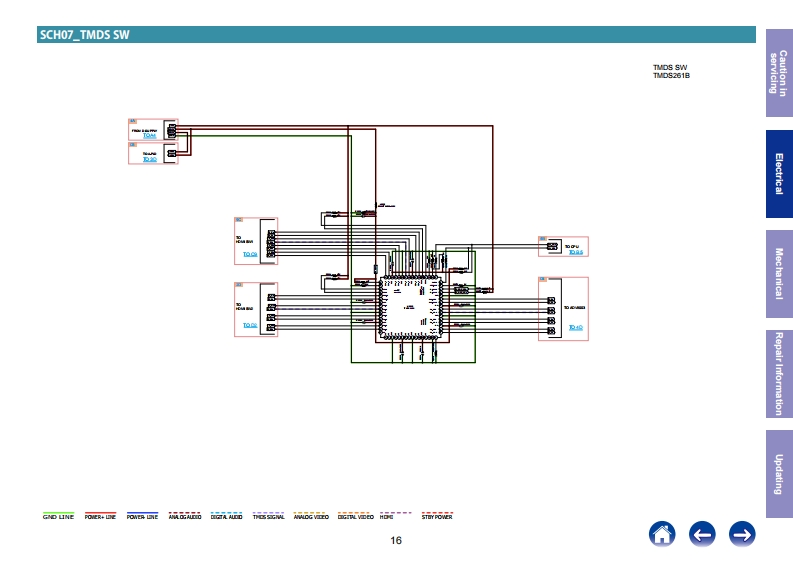
Task: Click the previous page arrow
Action: pos(702,534)
